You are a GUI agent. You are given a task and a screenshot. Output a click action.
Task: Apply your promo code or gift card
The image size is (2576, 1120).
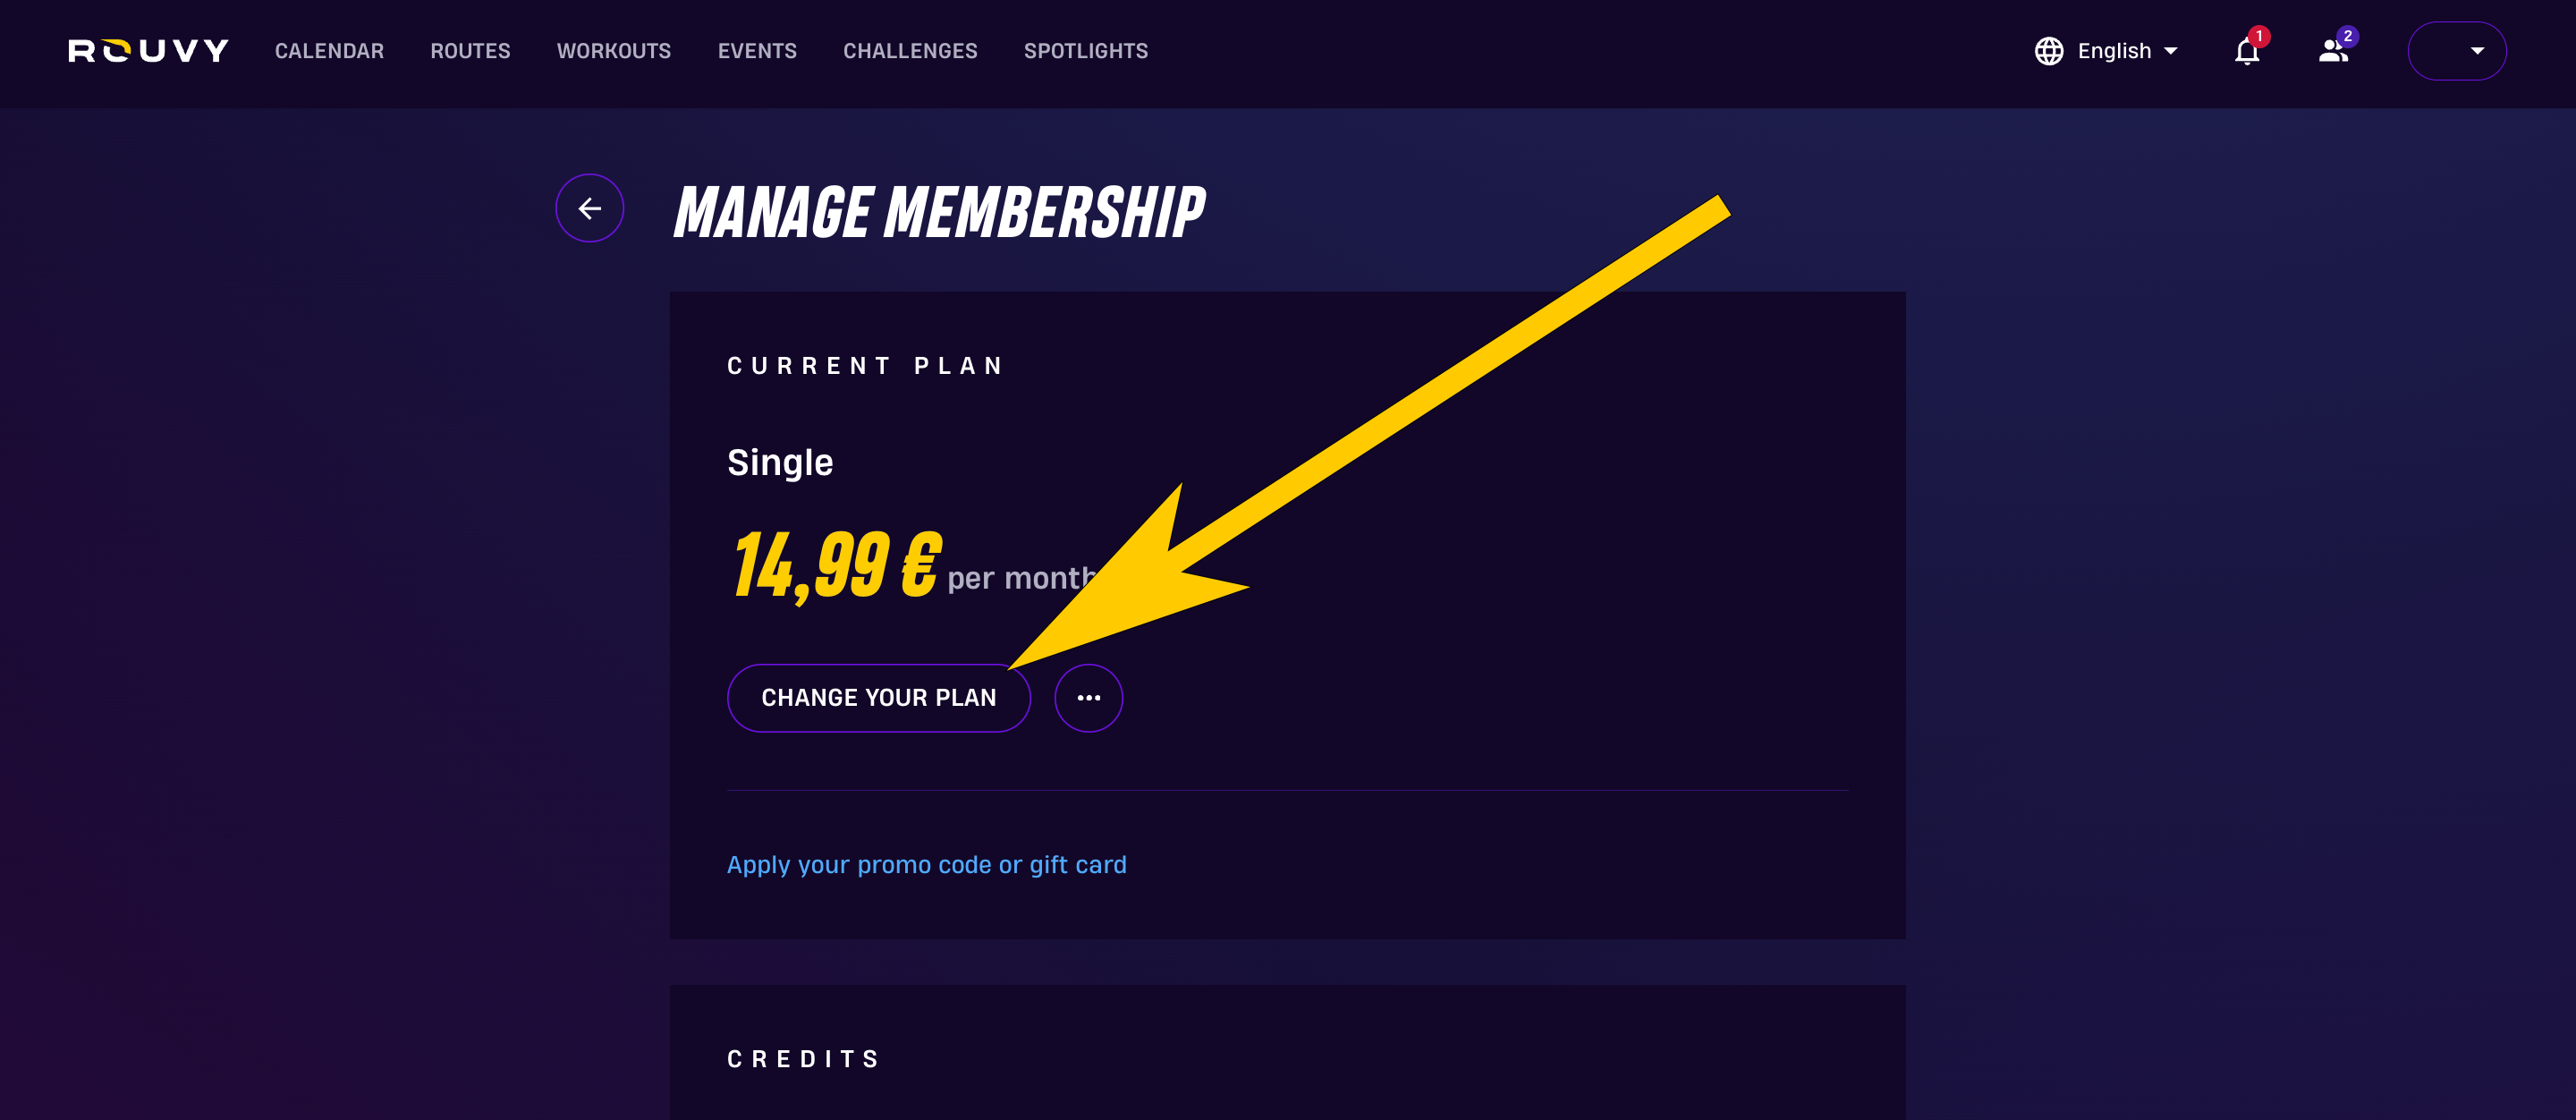(926, 865)
